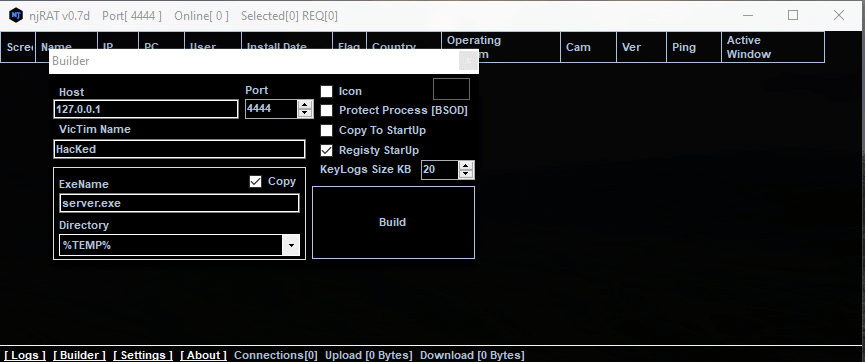Decrease the Port value with down arrow
Image resolution: width=865 pixels, height=362 pixels.
305,113
